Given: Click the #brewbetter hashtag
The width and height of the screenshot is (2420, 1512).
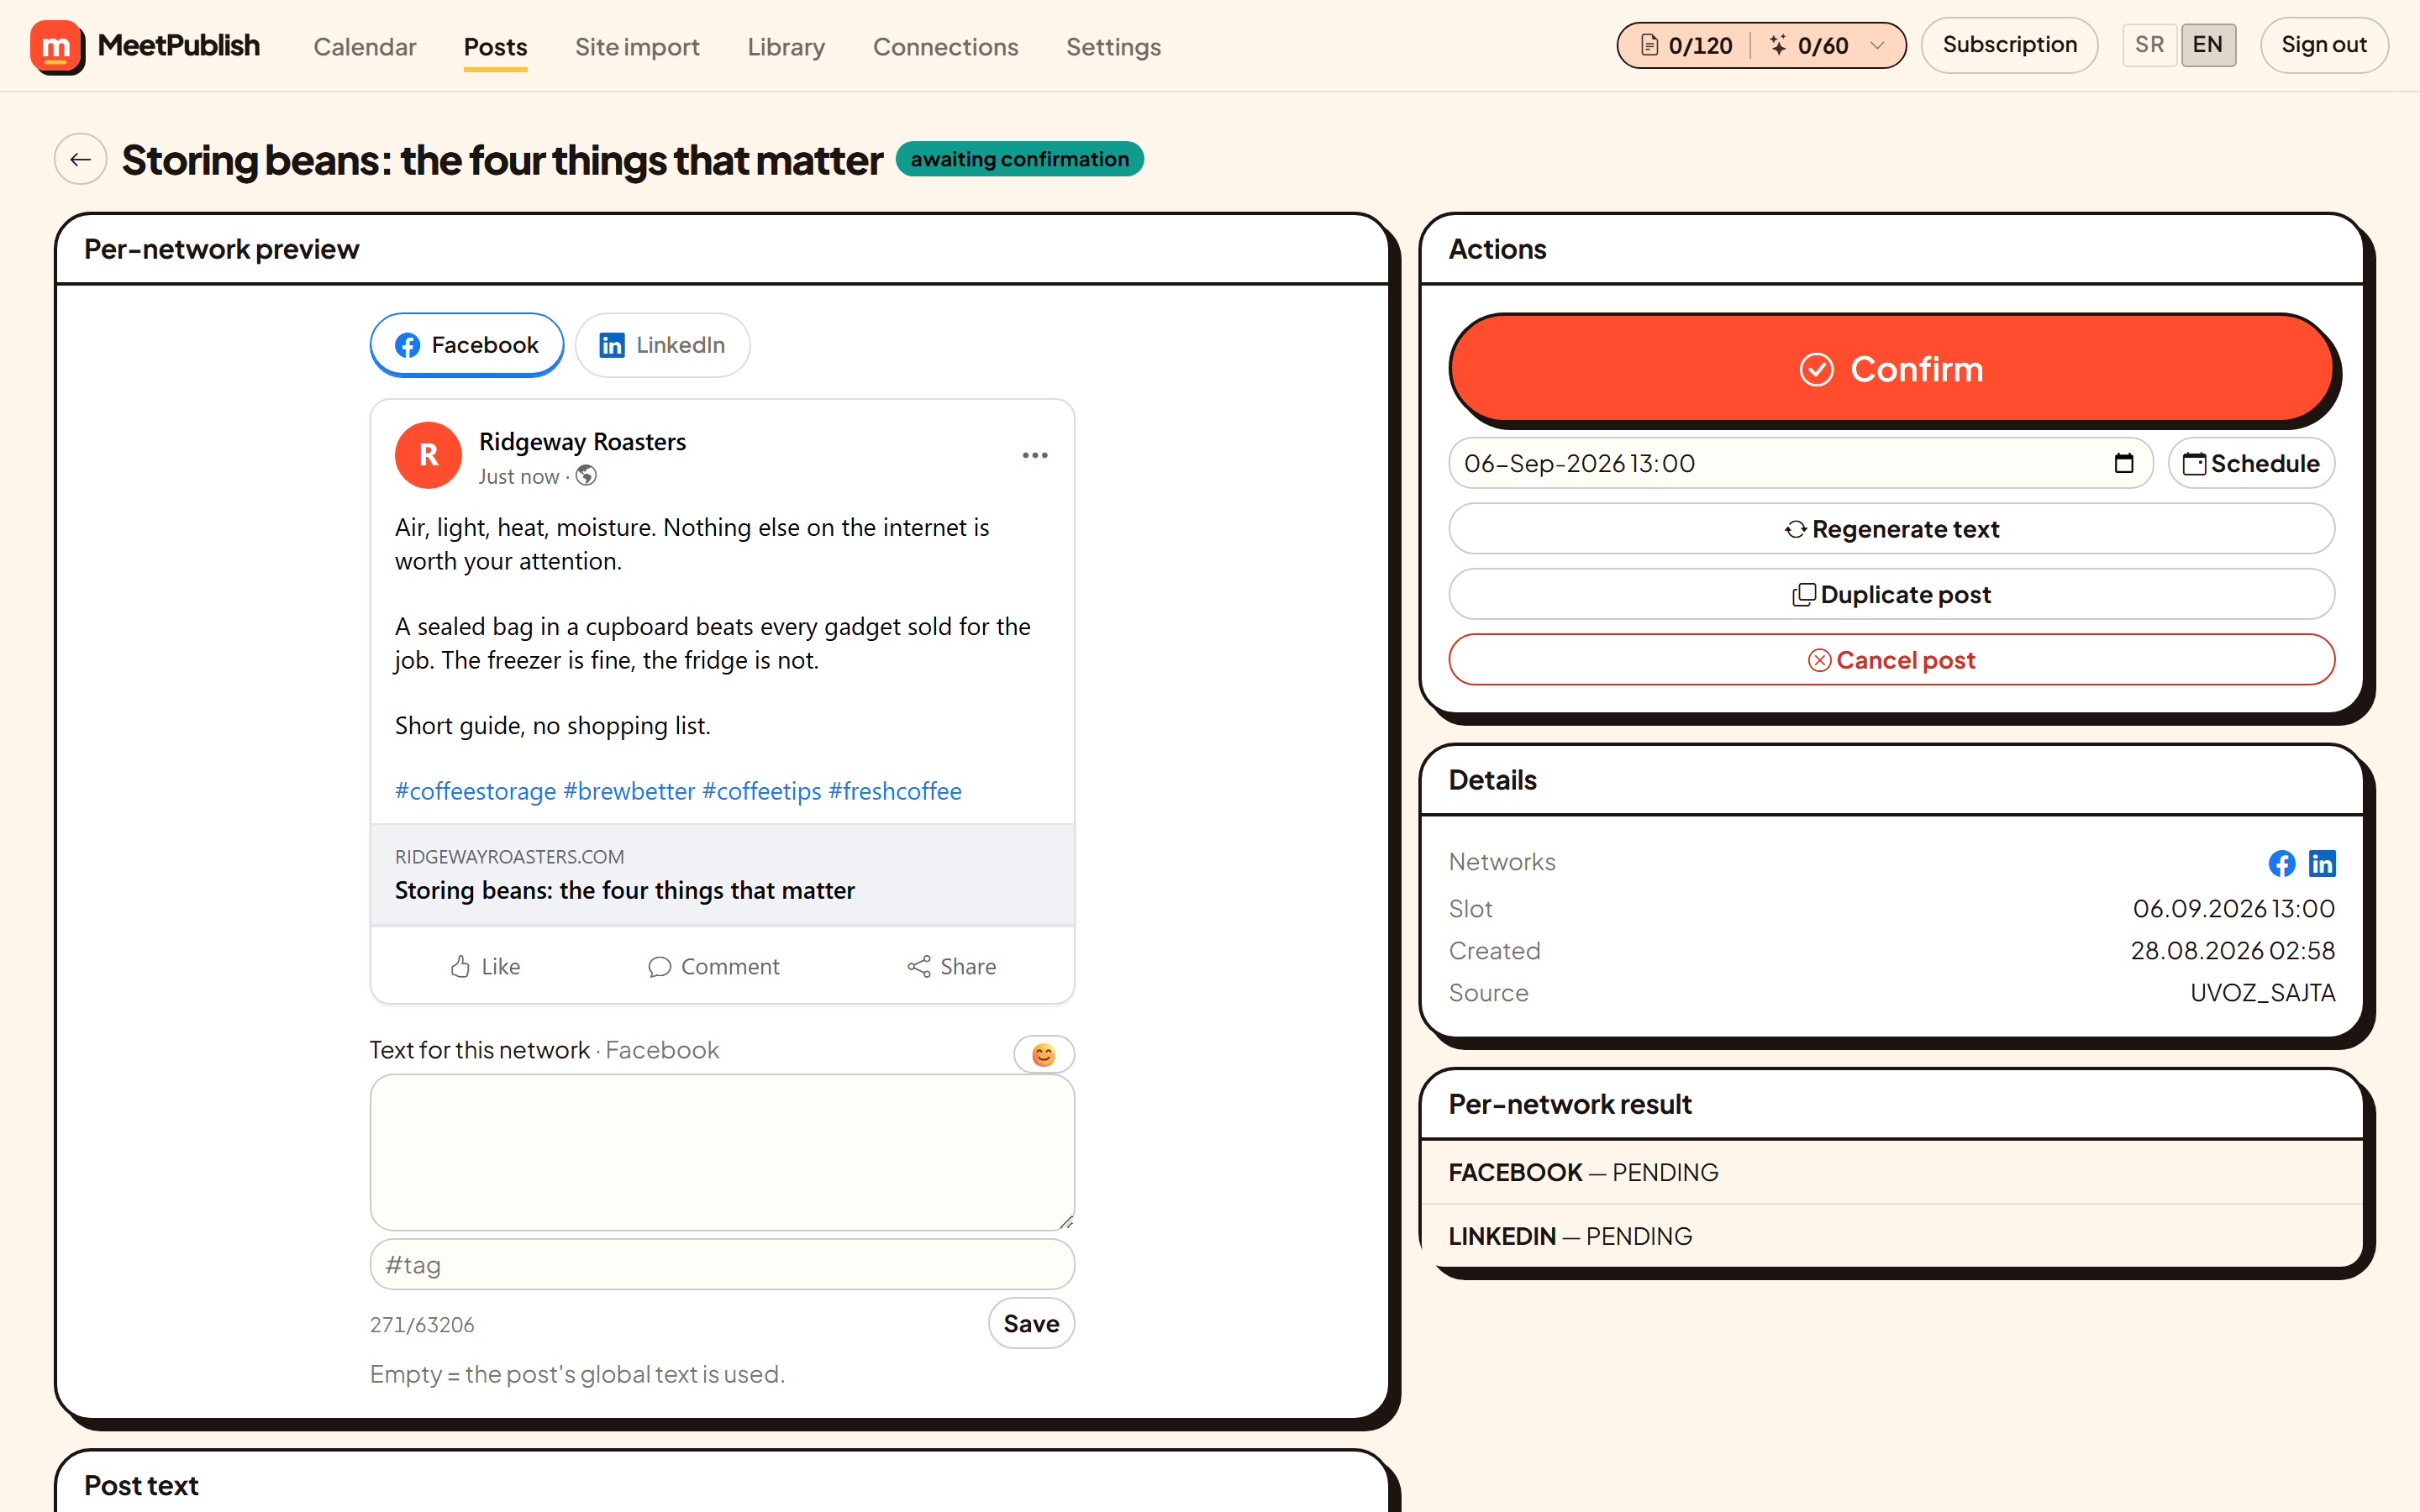Looking at the screenshot, I should (629, 791).
